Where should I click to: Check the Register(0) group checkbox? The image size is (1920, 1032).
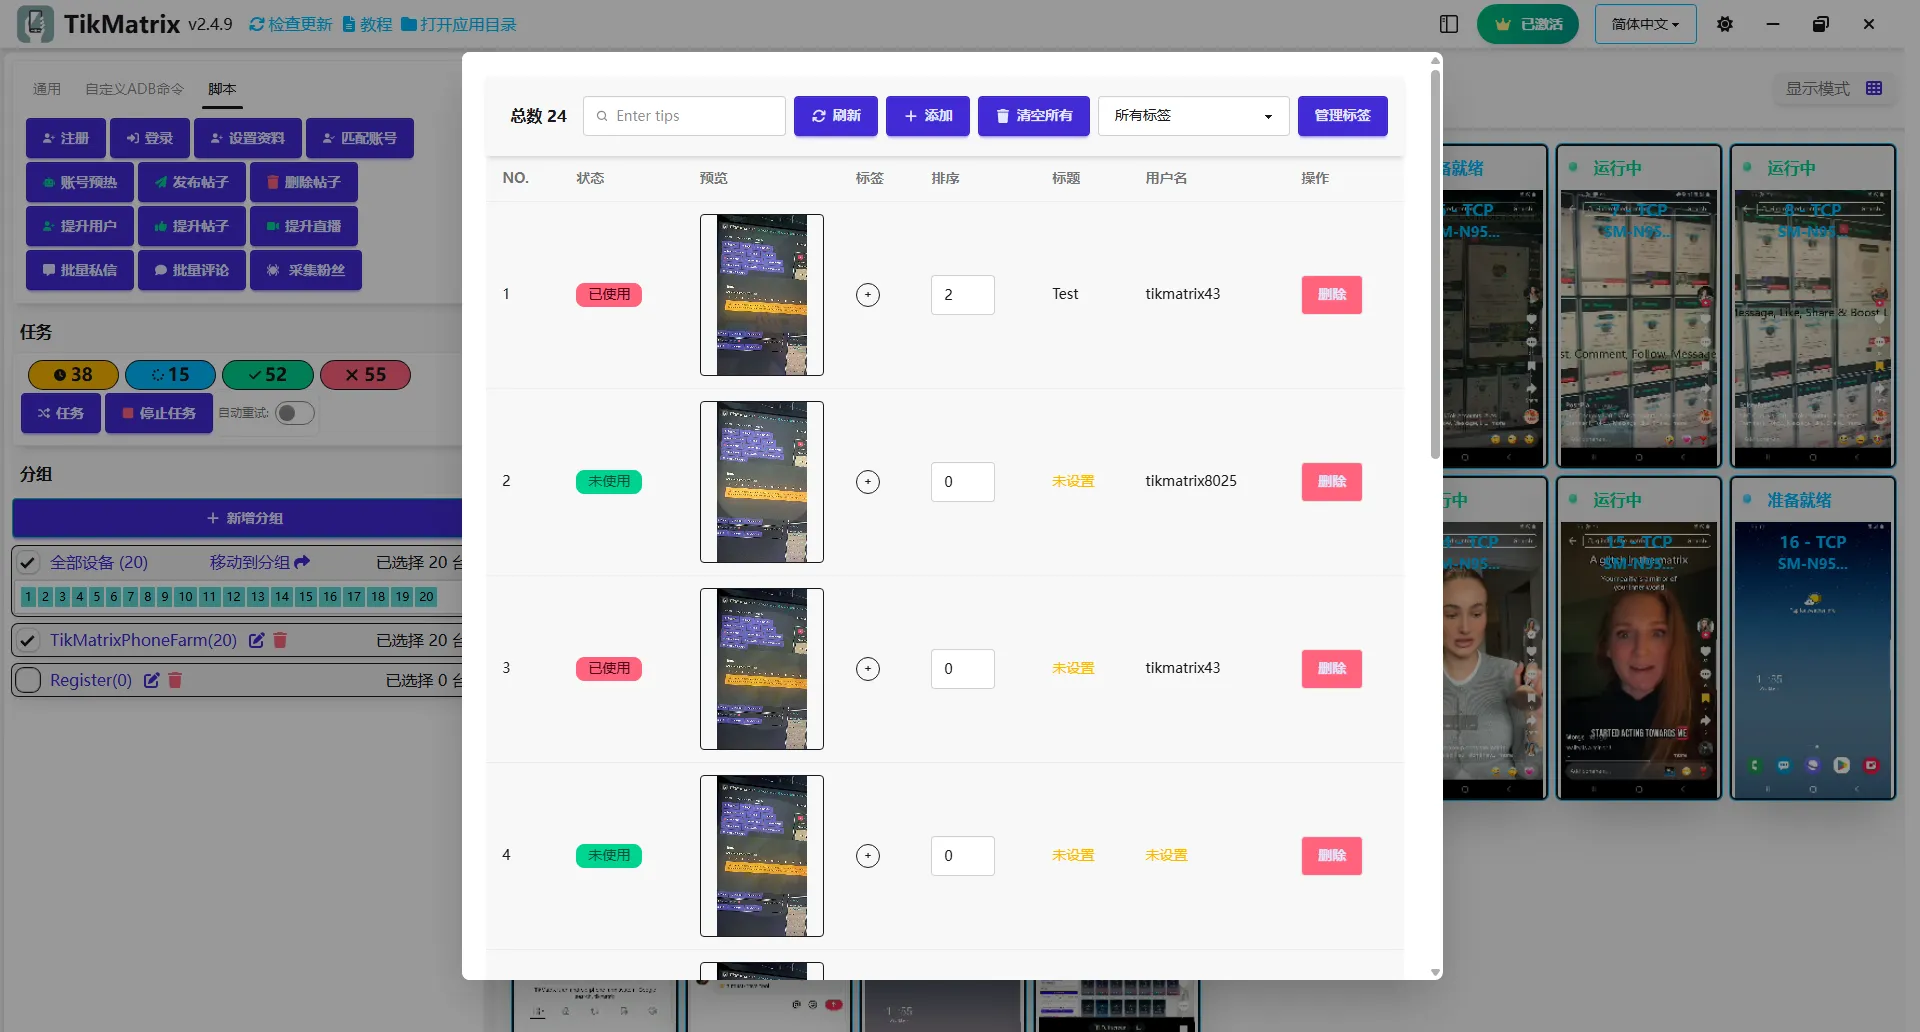(x=28, y=680)
